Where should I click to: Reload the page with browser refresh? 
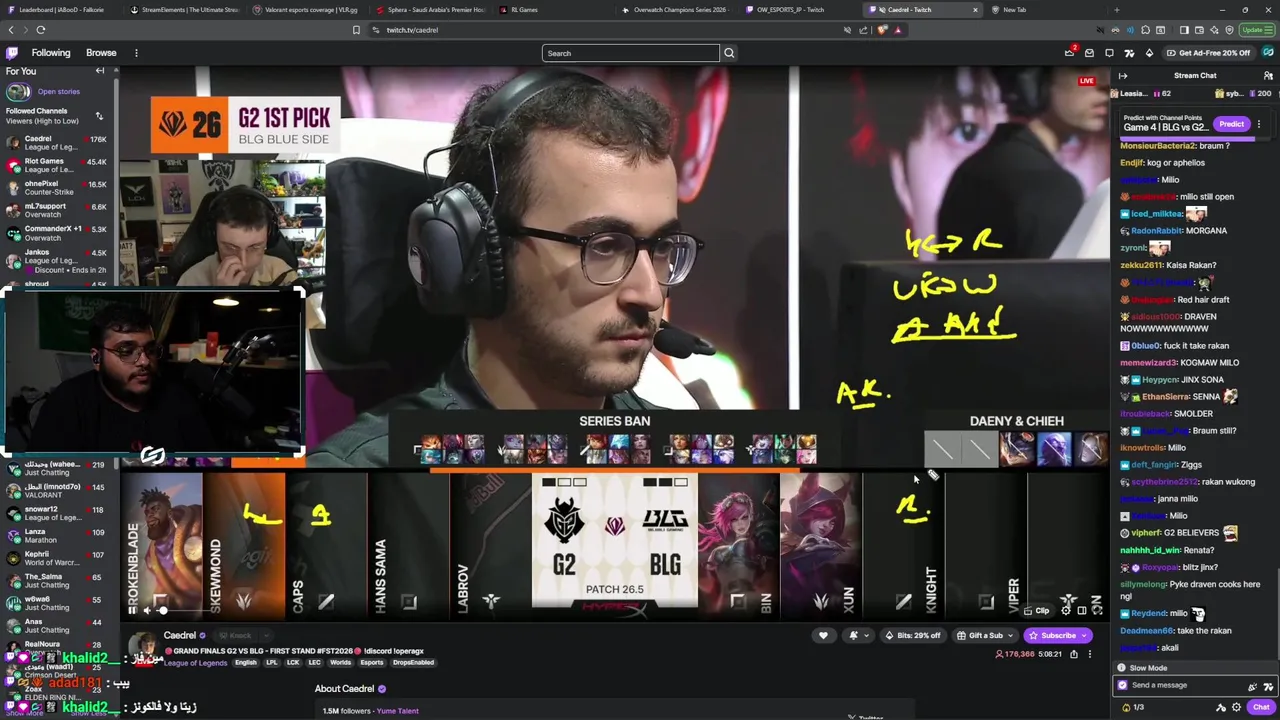click(41, 30)
